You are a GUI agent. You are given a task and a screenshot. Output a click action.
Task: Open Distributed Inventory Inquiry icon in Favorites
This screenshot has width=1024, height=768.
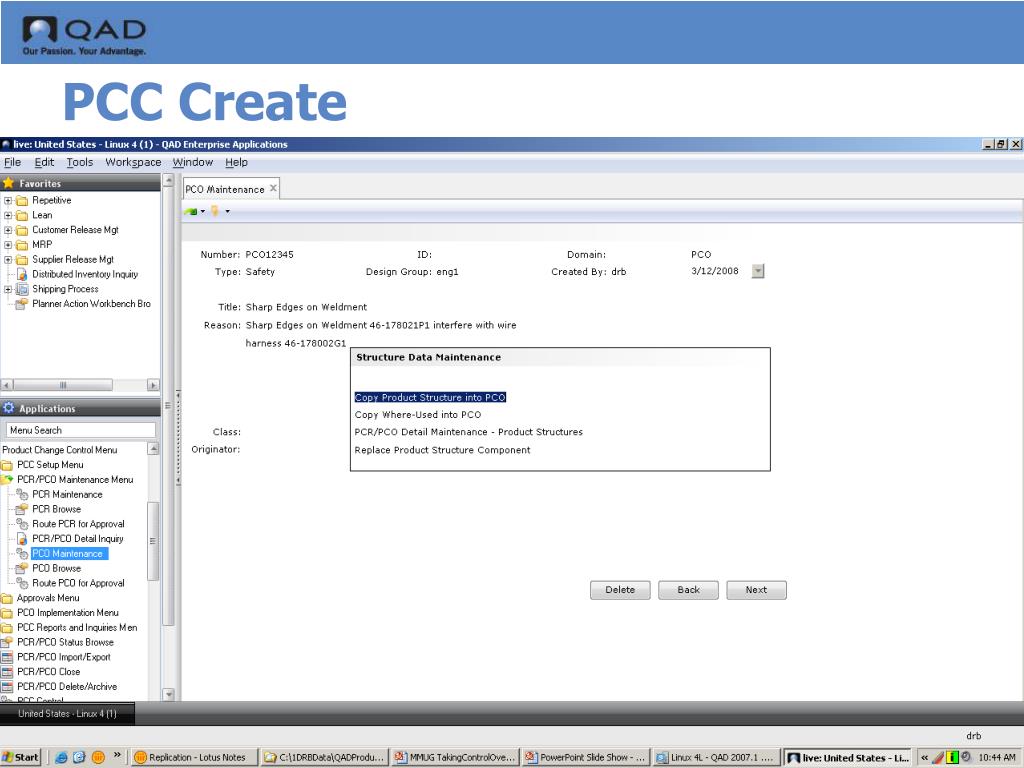tap(22, 274)
